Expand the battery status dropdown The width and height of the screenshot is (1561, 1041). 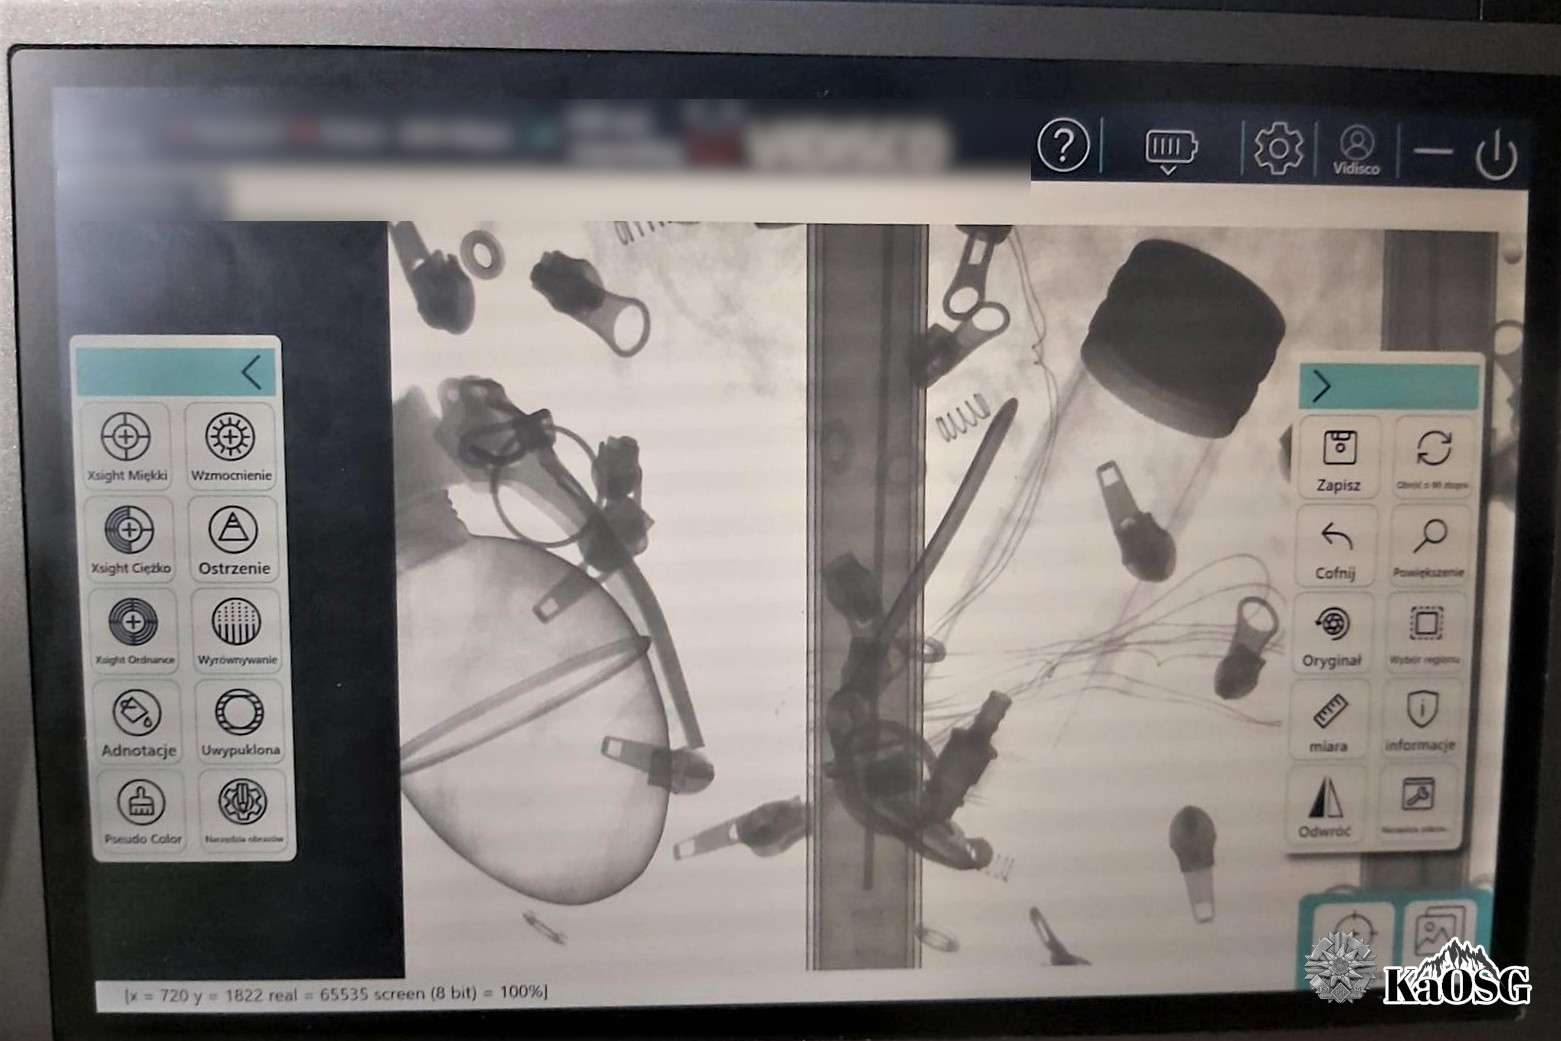tap(1168, 152)
